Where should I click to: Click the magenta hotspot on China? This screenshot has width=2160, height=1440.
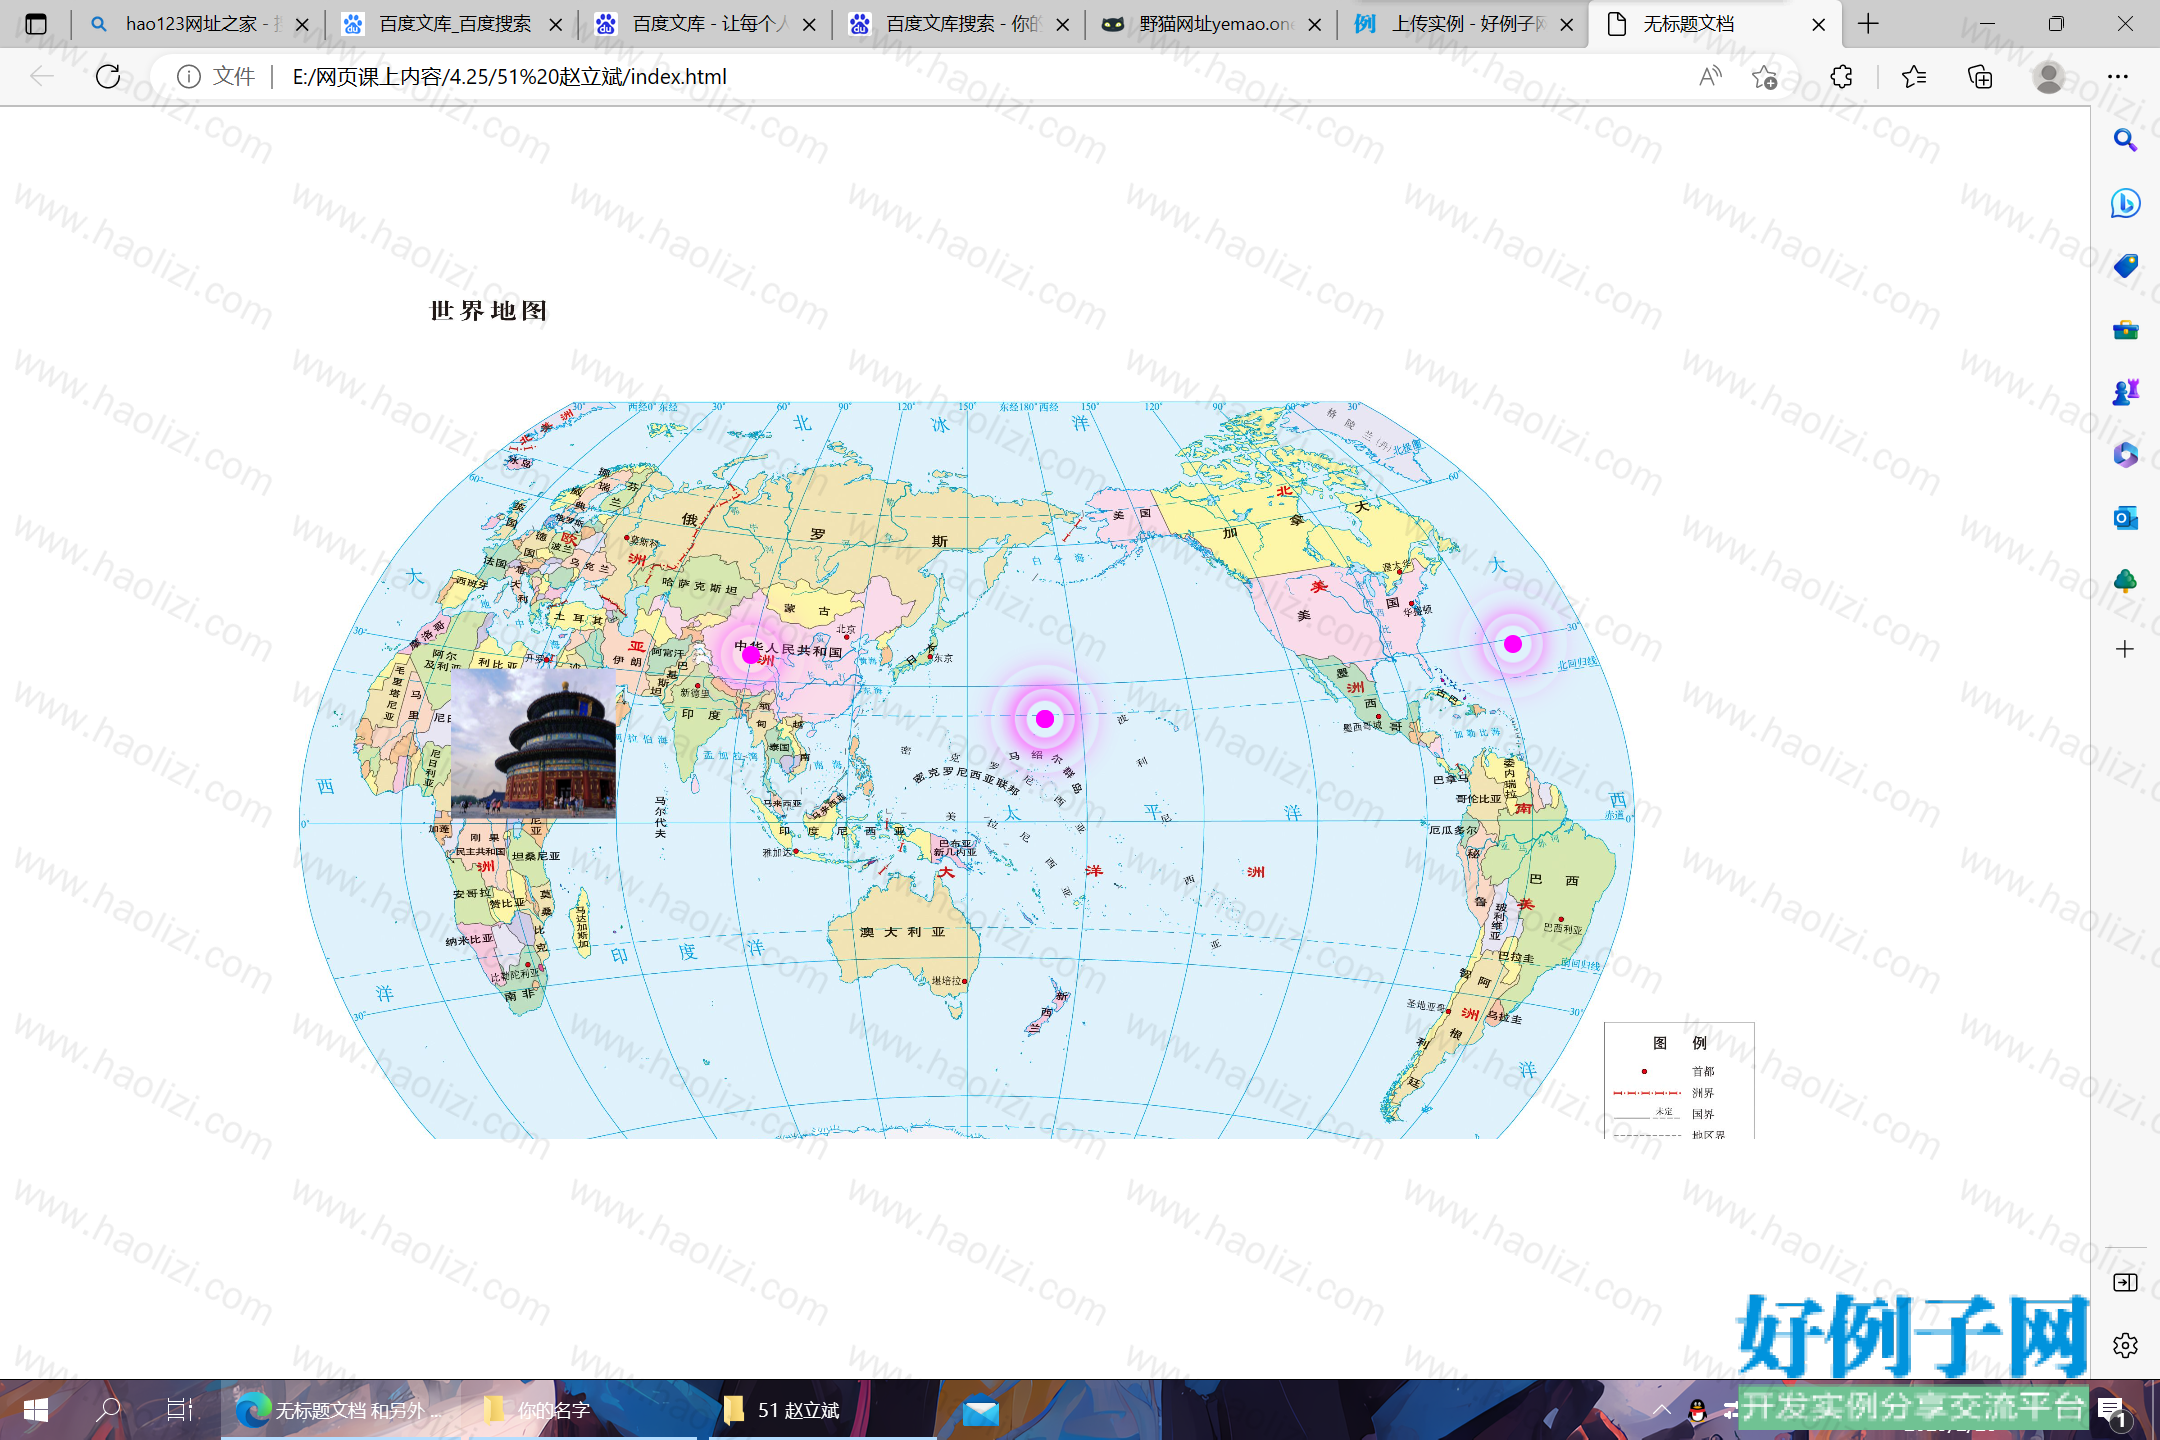click(x=751, y=655)
